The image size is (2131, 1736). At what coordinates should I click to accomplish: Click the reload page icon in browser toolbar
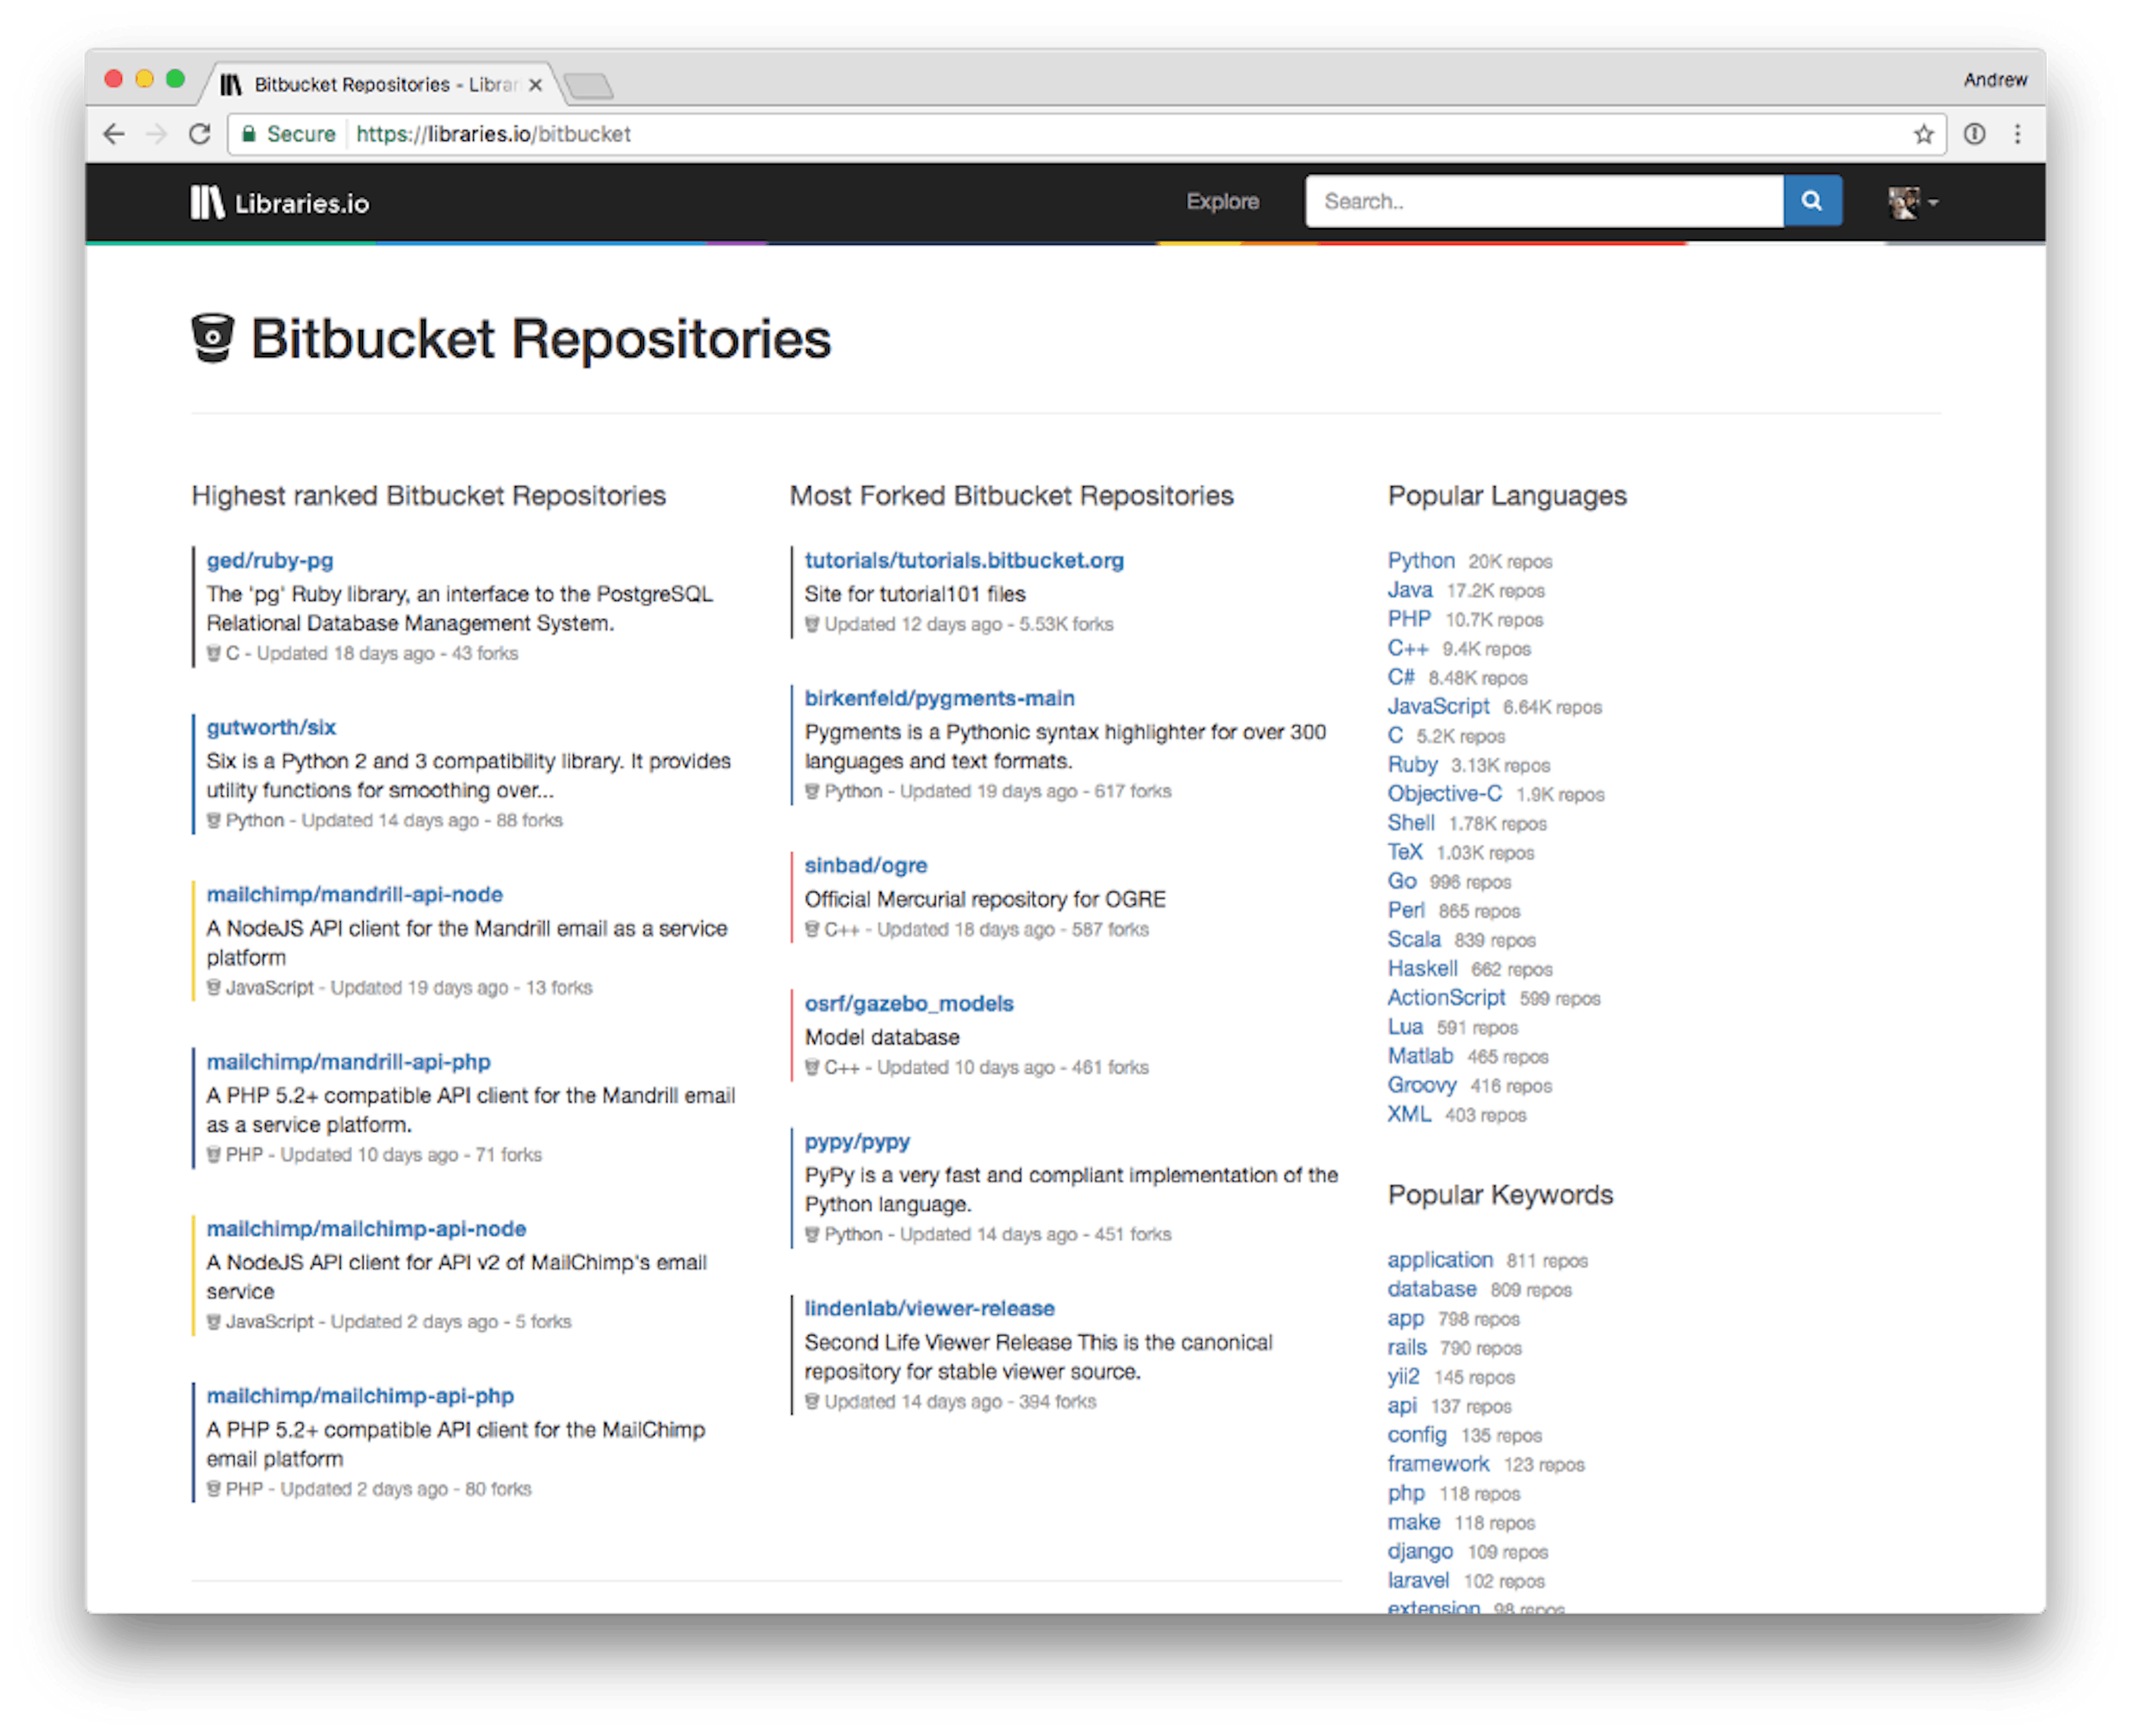(x=200, y=133)
